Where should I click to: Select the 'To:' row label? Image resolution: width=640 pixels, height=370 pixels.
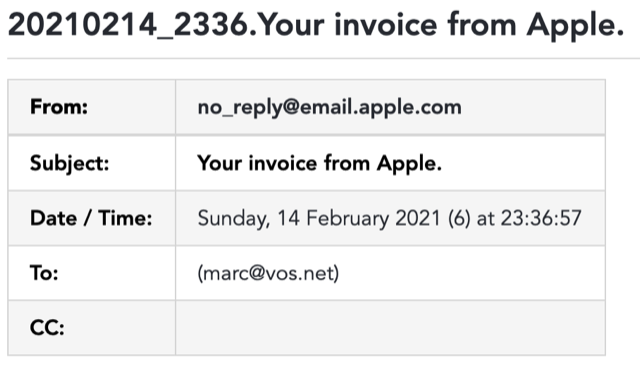(x=44, y=273)
